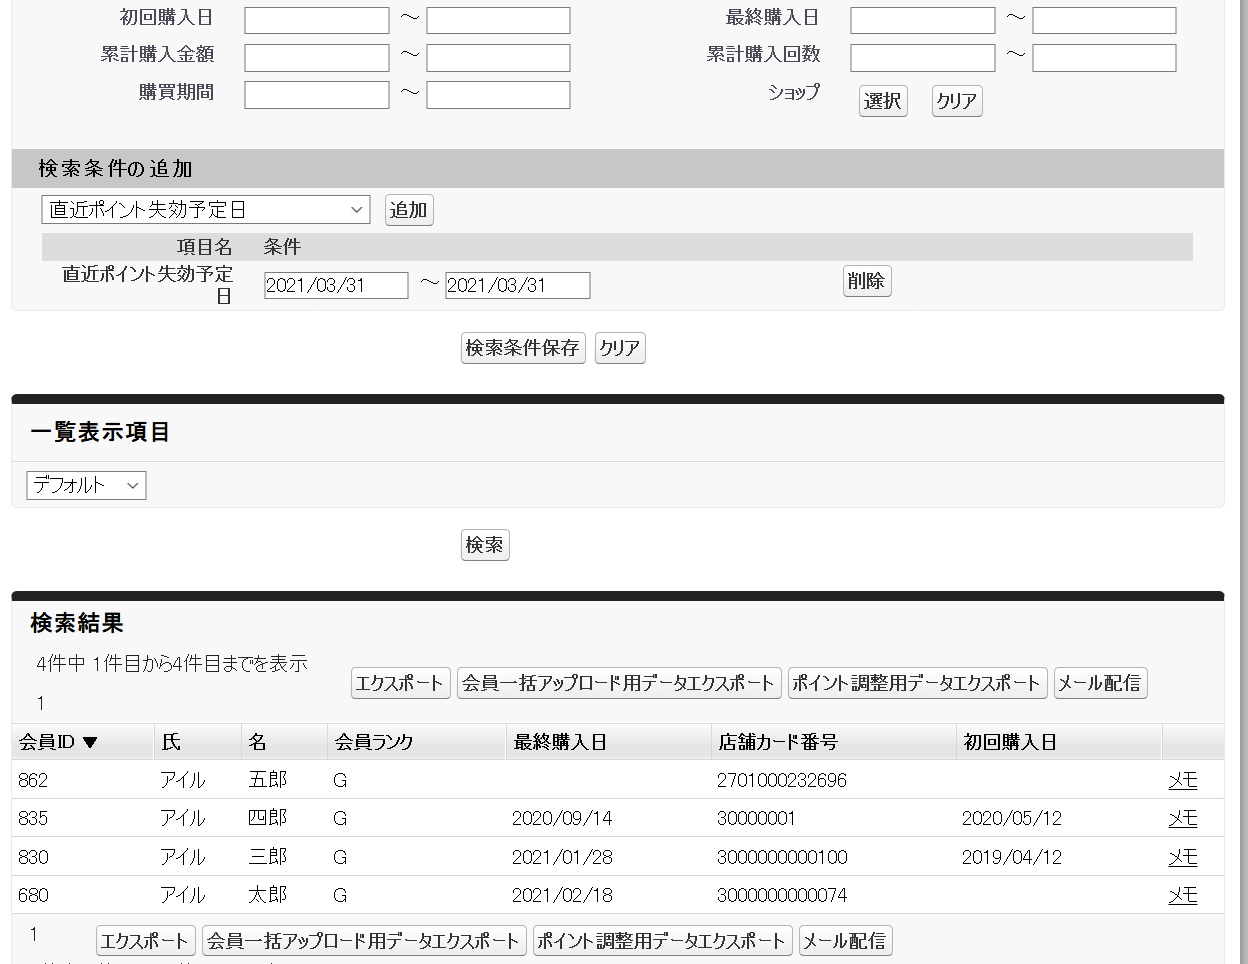Edit the start date 2021/03/31 field
The width and height of the screenshot is (1248, 964).
coord(336,285)
